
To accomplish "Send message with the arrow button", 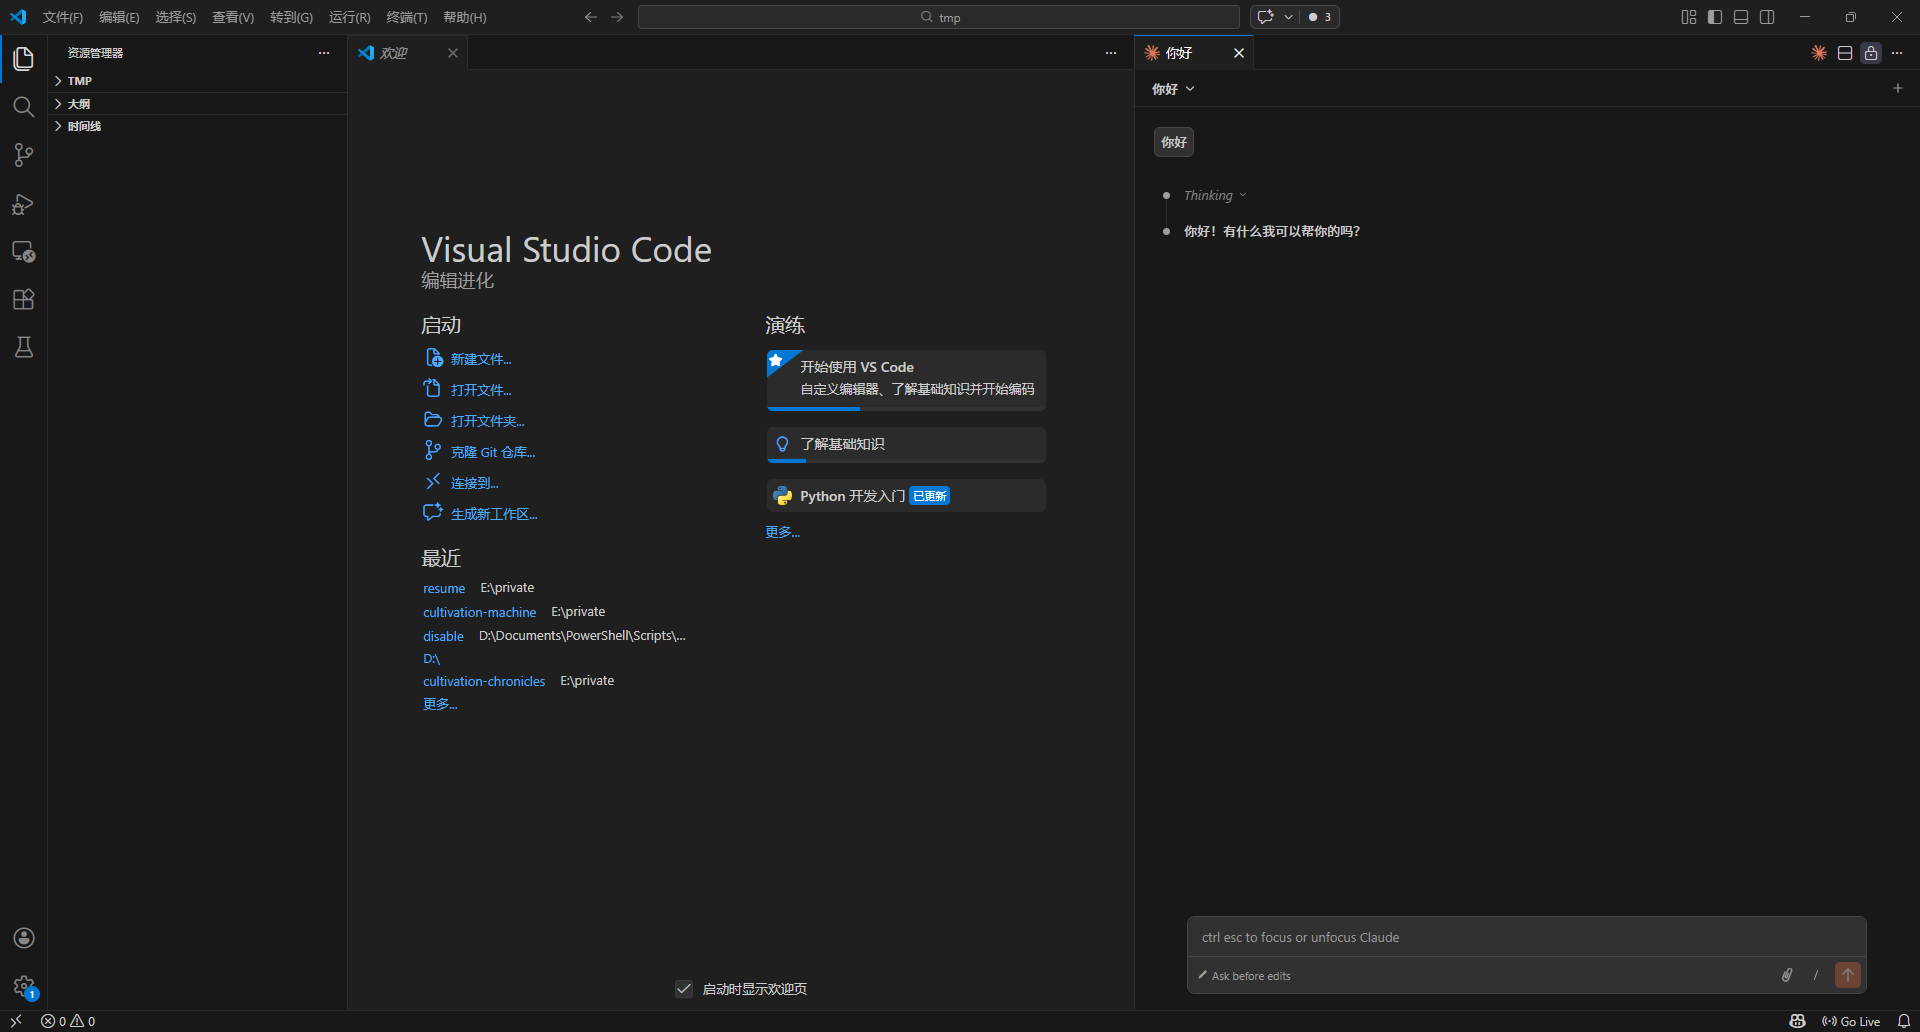I will coord(1848,975).
